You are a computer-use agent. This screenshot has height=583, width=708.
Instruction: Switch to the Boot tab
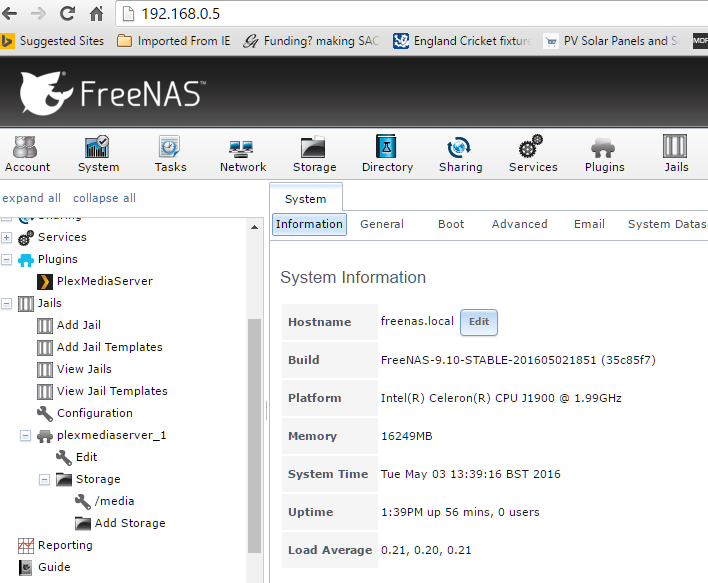point(451,224)
